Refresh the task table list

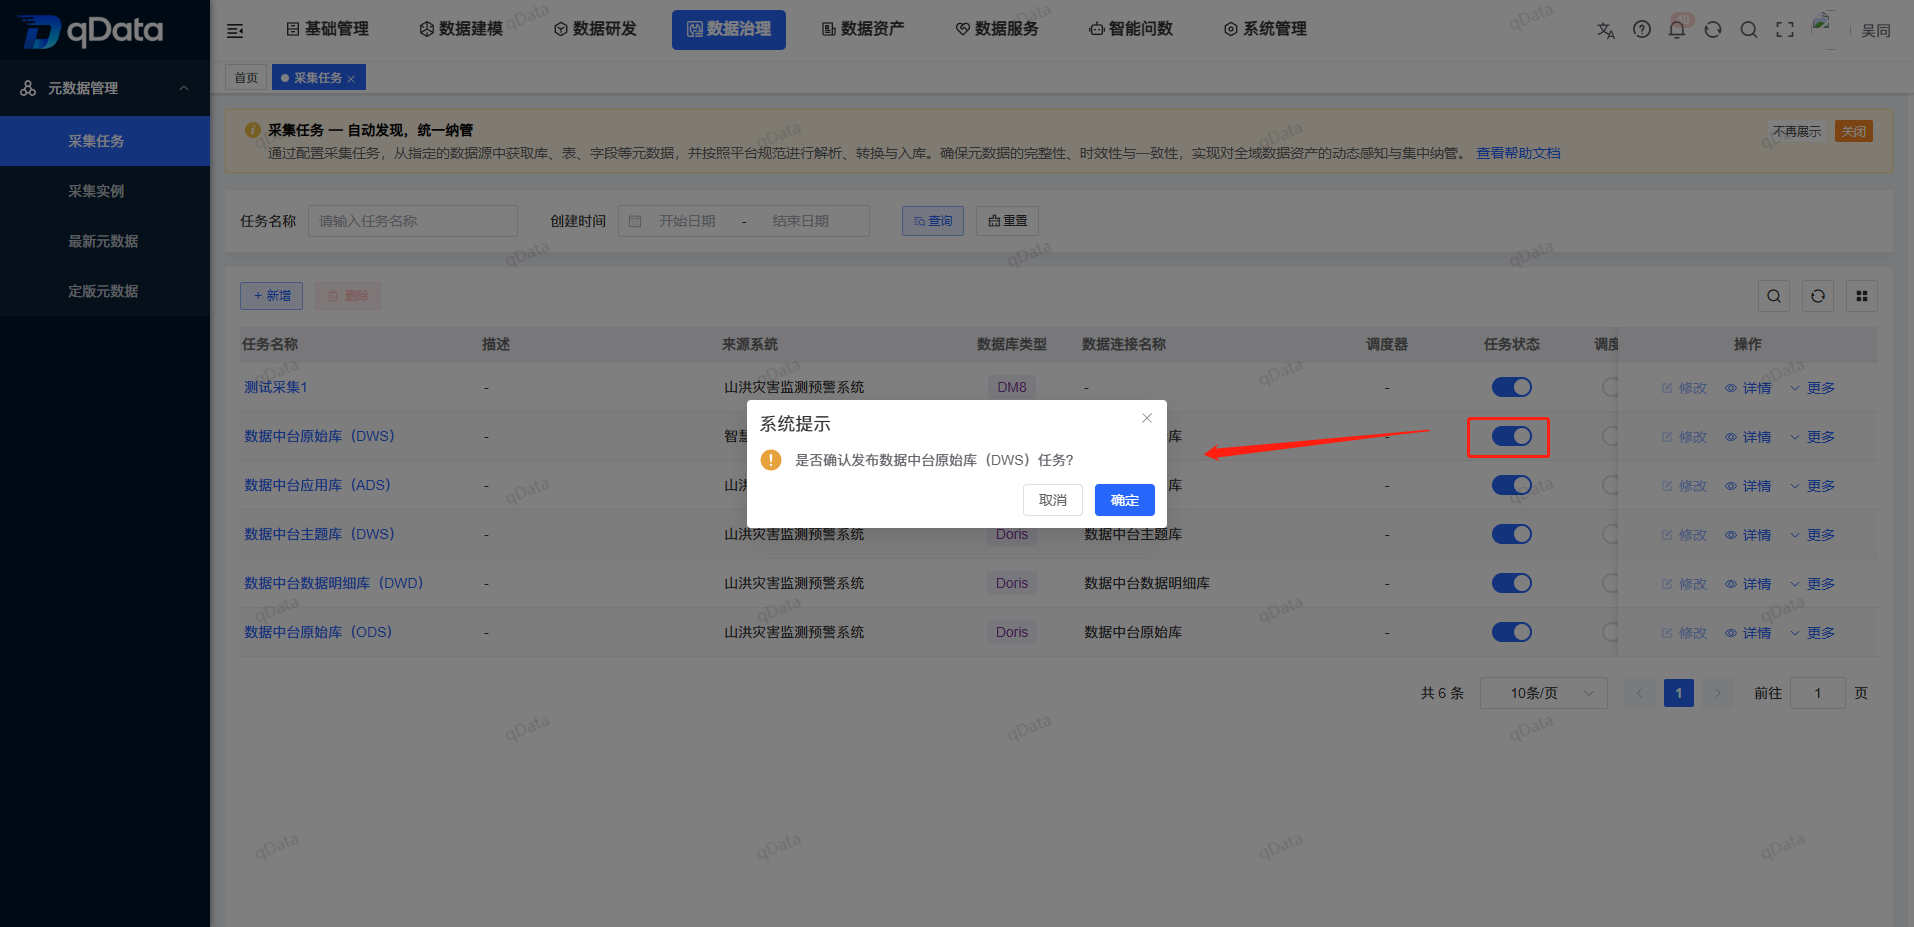1818,296
